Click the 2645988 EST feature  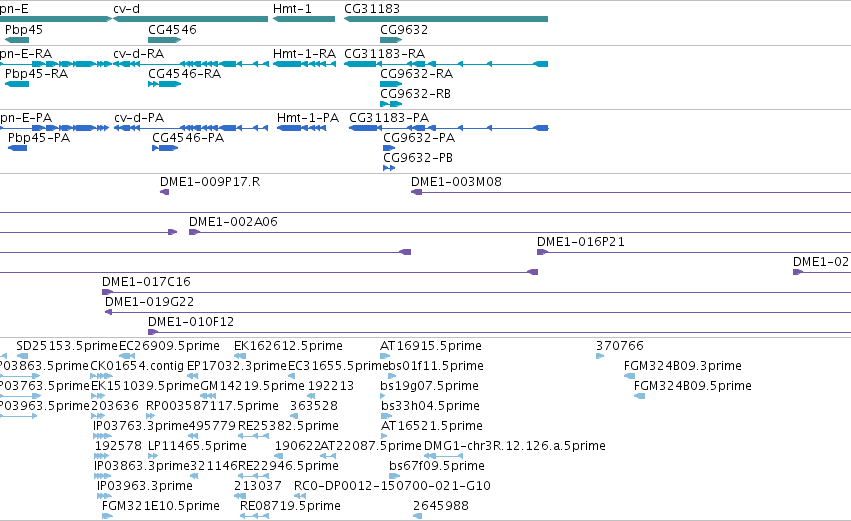[x=417, y=517]
